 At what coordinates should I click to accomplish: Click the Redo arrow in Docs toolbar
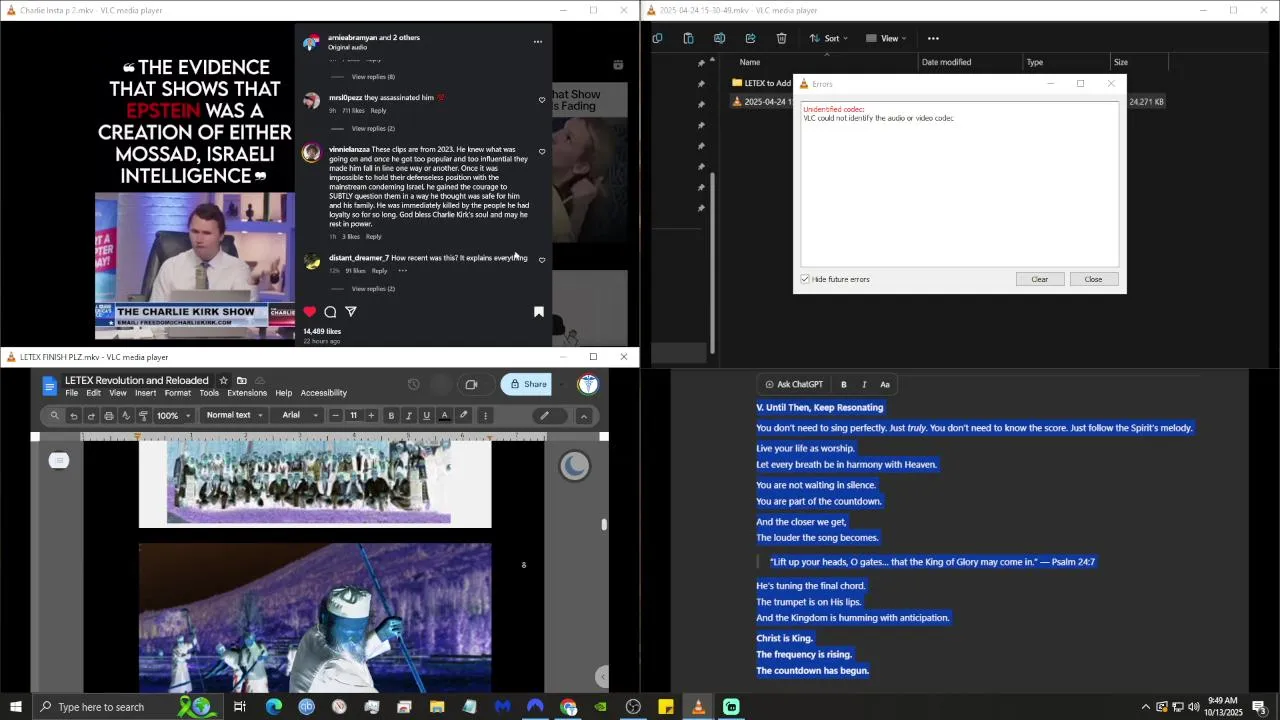tap(91, 416)
